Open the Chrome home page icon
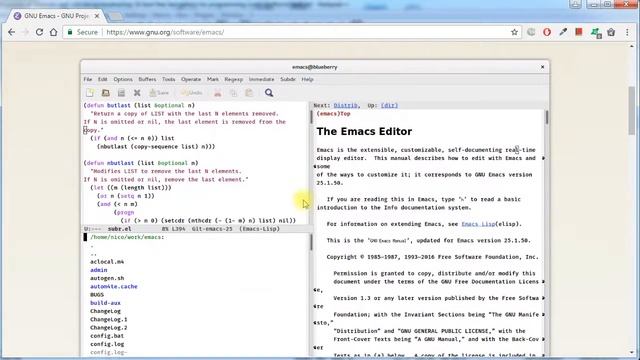The width and height of the screenshot is (640, 360). tap(53, 32)
